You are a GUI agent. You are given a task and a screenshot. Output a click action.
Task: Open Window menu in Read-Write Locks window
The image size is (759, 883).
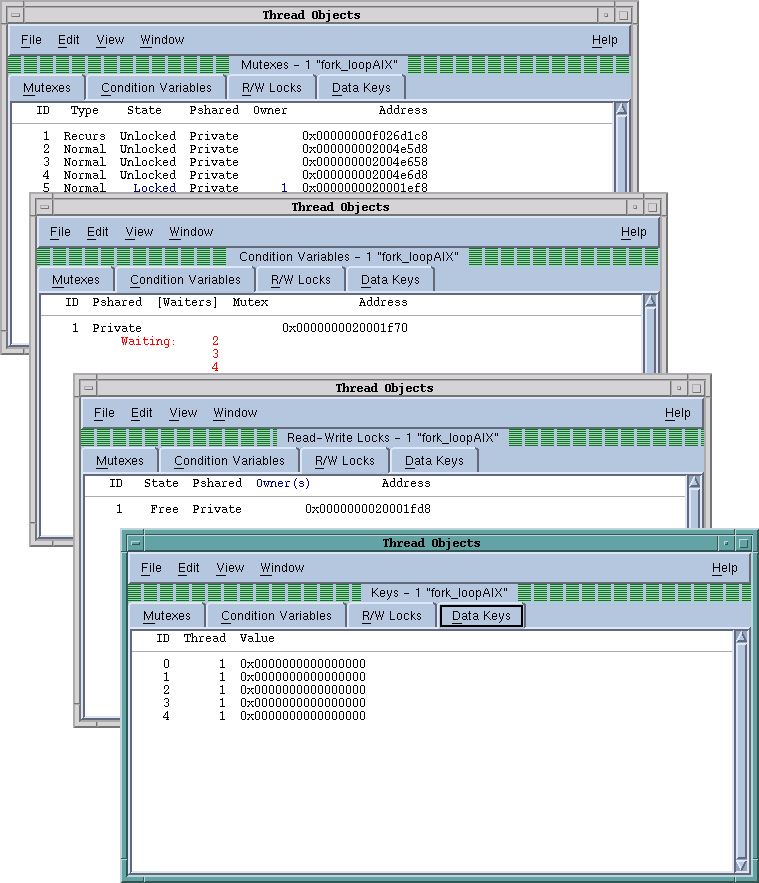(235, 413)
